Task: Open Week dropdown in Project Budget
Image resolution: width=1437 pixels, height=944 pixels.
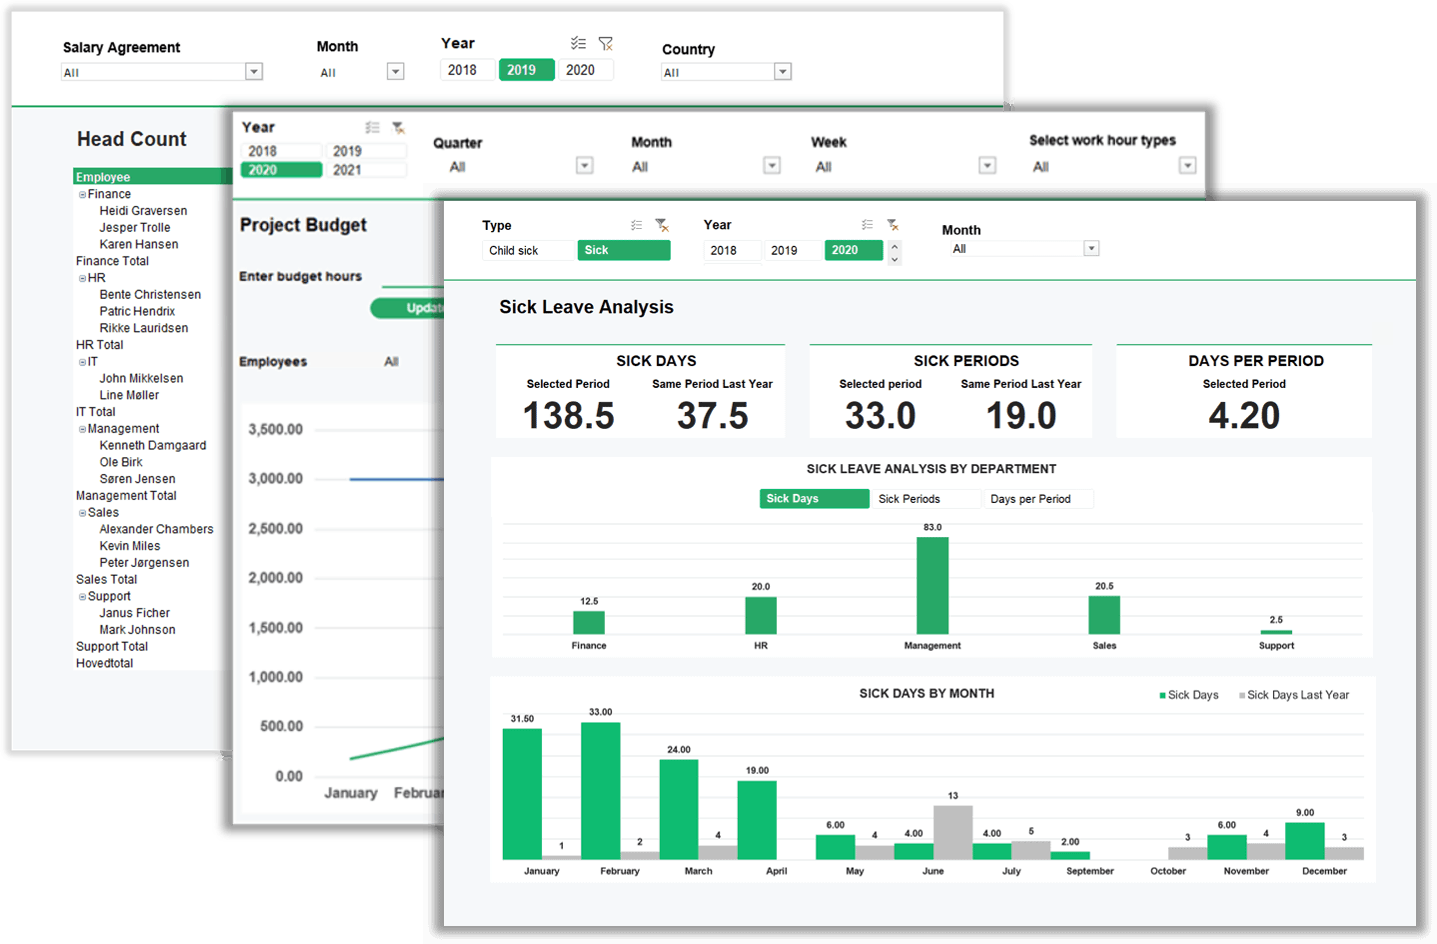Action: pyautogui.click(x=987, y=166)
